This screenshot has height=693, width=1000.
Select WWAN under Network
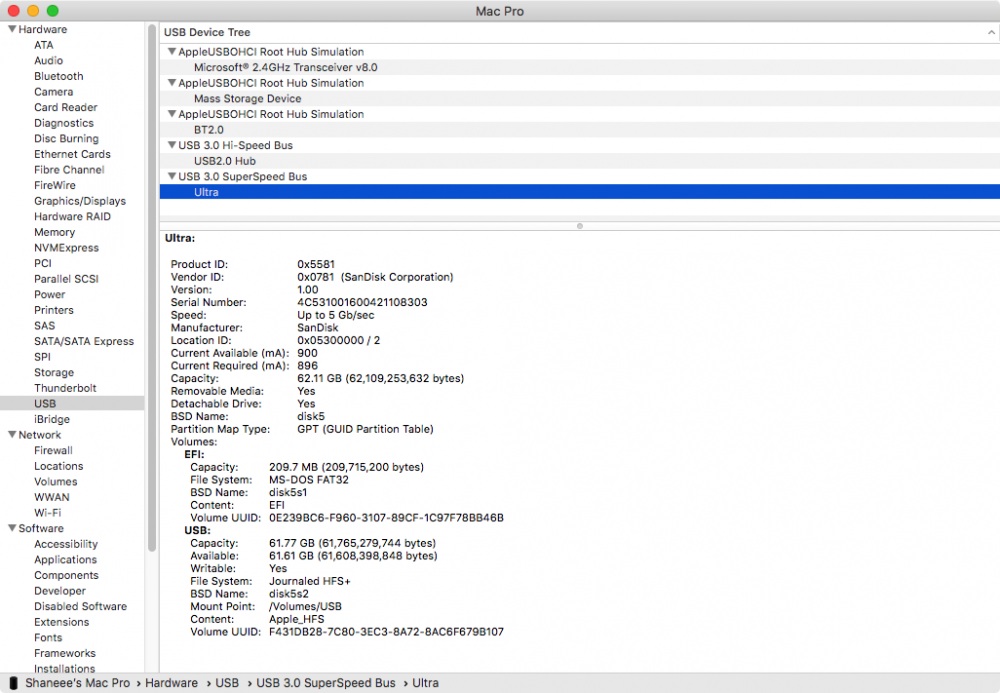pos(52,497)
